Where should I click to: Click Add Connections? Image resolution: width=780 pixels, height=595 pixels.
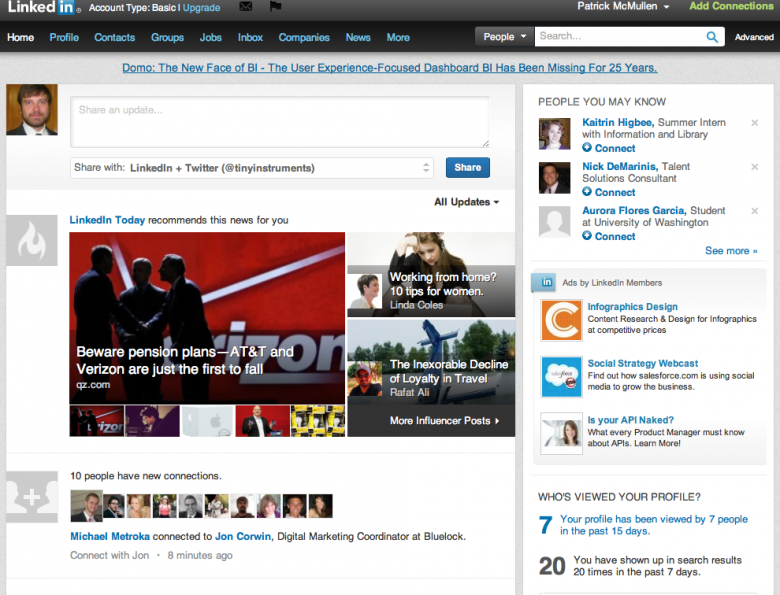point(731,6)
